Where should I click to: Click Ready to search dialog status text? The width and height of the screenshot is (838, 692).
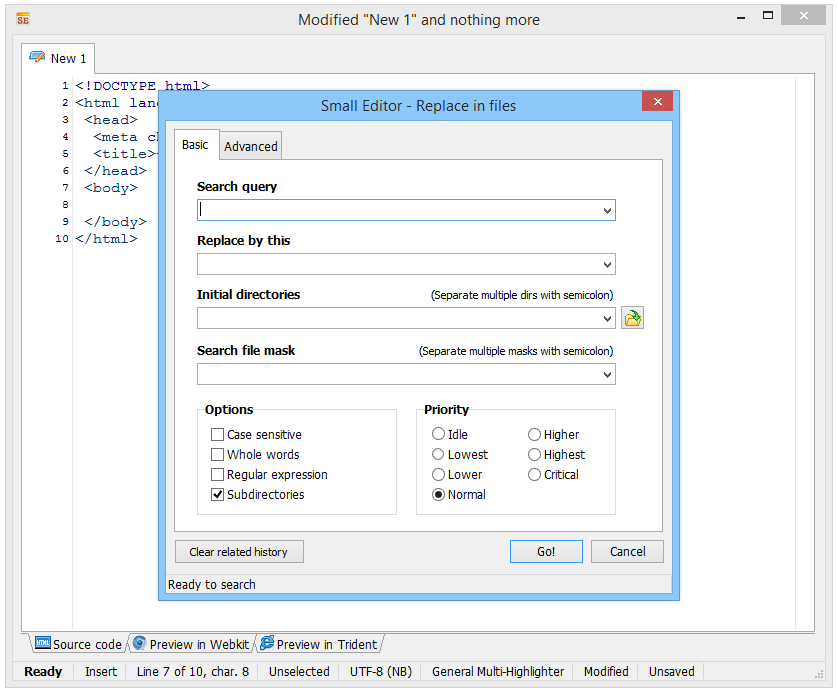[212, 585]
